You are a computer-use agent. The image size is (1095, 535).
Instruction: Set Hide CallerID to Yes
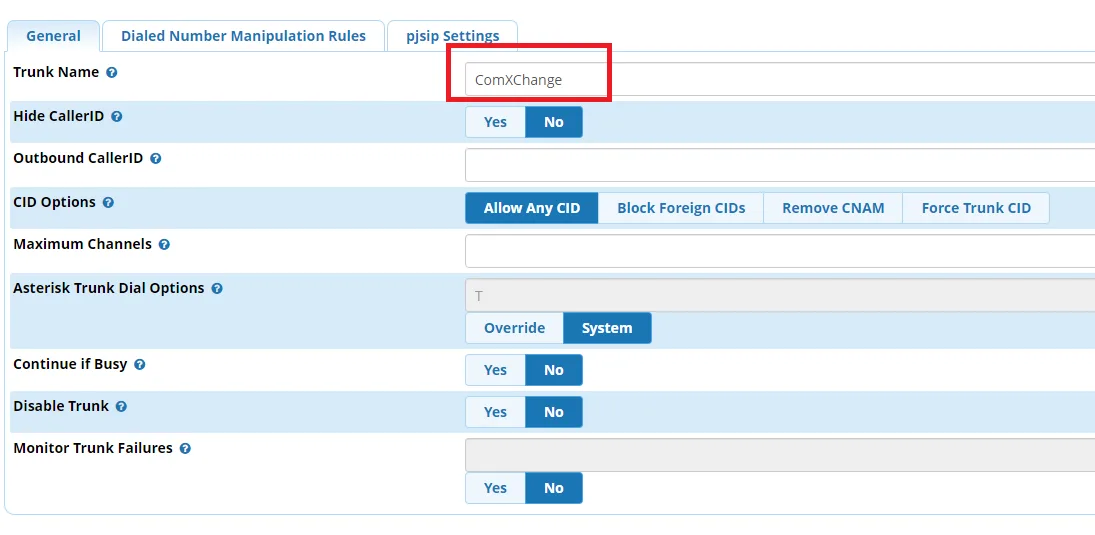(x=495, y=122)
